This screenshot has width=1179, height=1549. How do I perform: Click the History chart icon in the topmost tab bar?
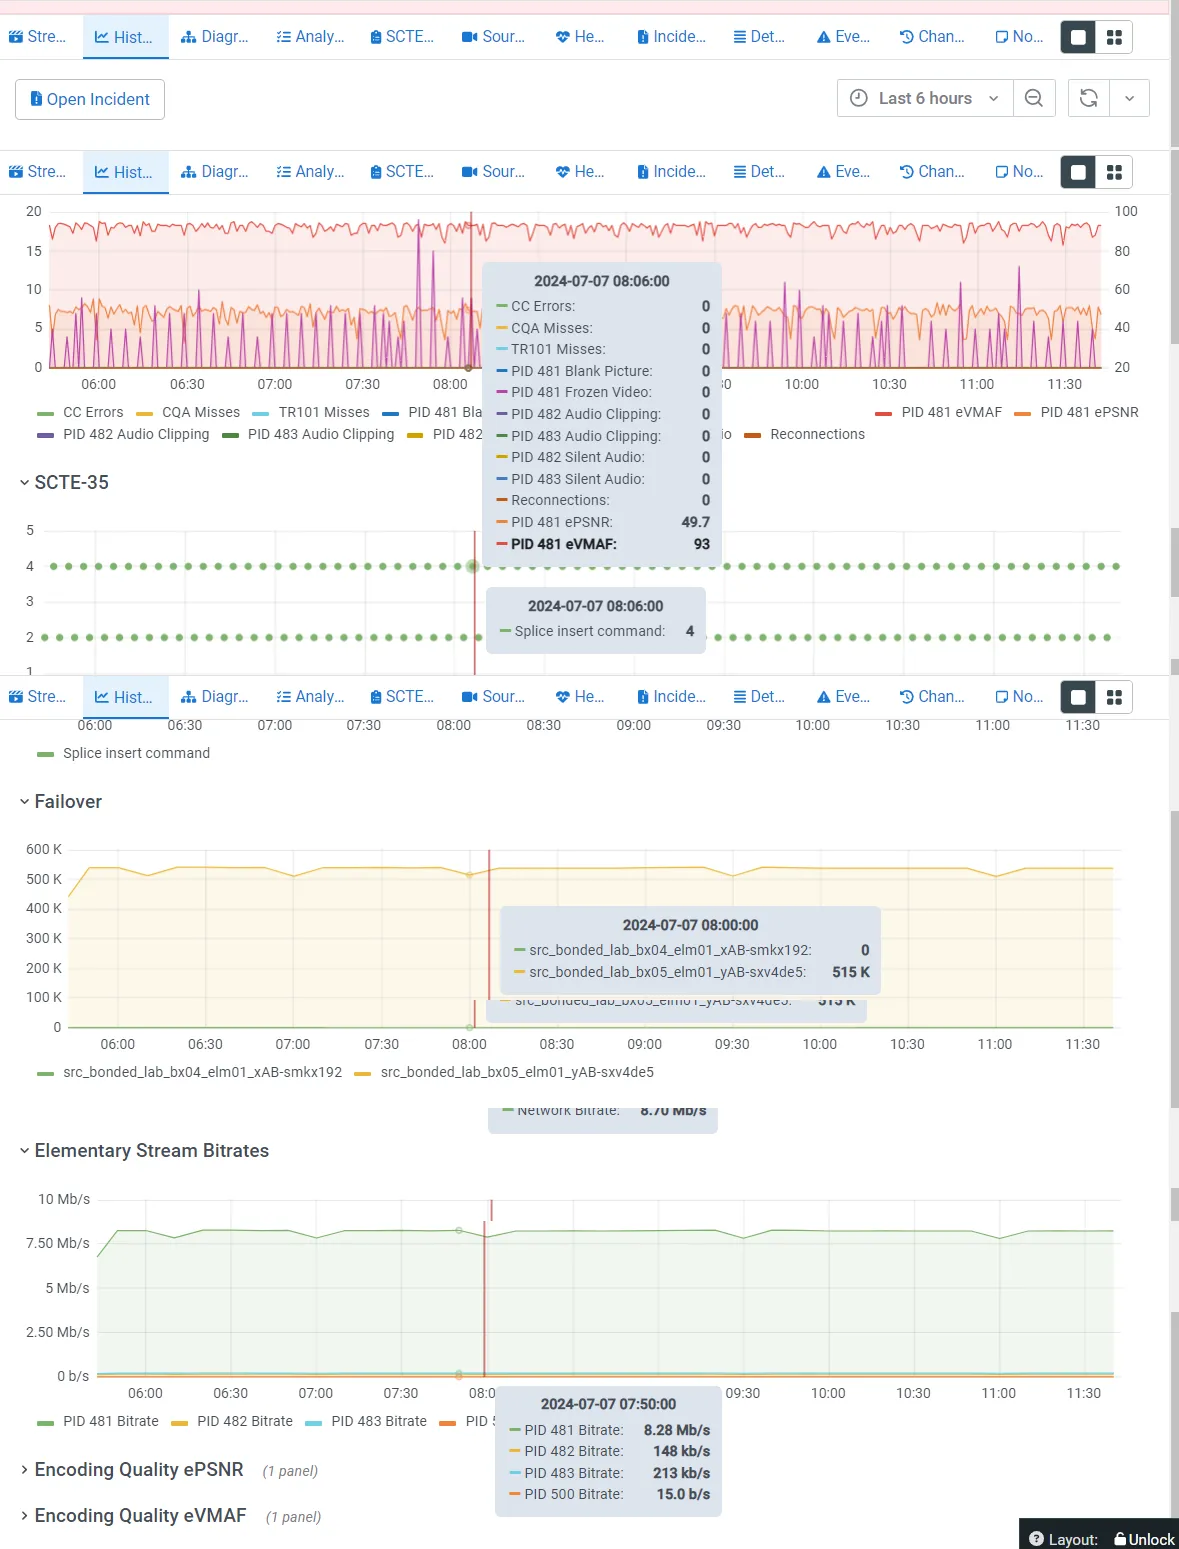(102, 37)
